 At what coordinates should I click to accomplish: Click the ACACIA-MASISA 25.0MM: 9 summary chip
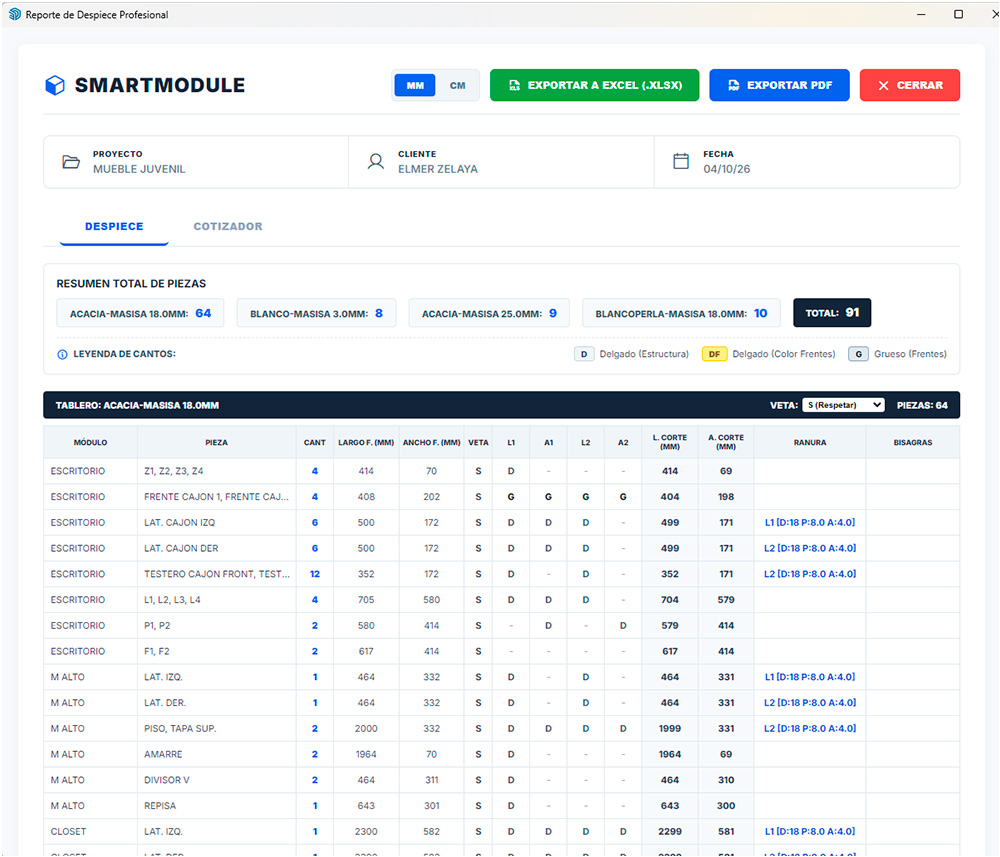pyautogui.click(x=489, y=313)
